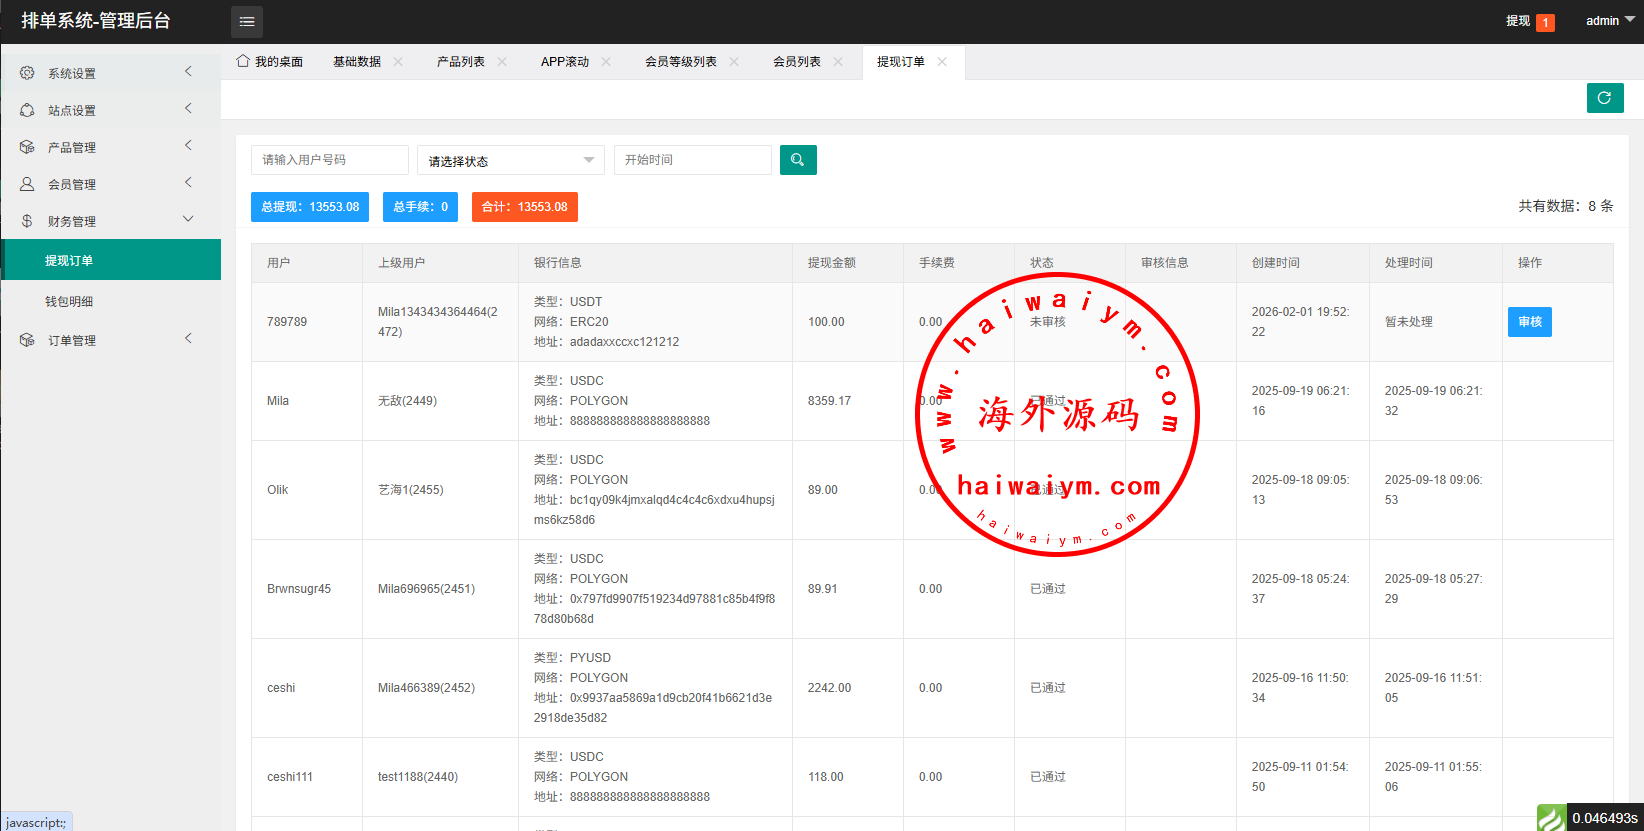Click the home icon on 我的桌面 tab

243,61
